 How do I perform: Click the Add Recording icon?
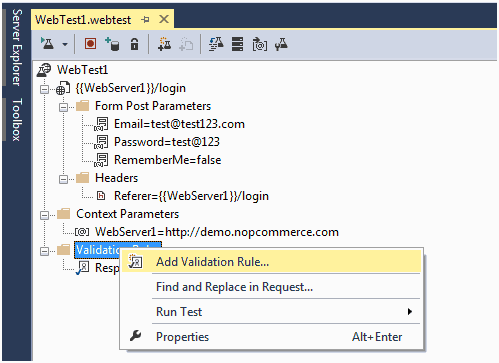[164, 44]
